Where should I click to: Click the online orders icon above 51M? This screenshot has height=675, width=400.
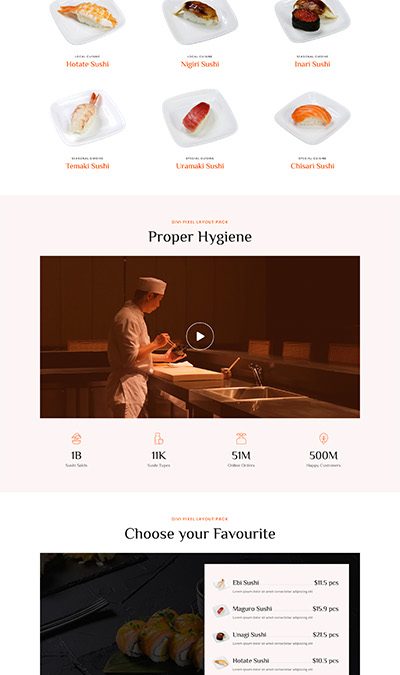241,439
